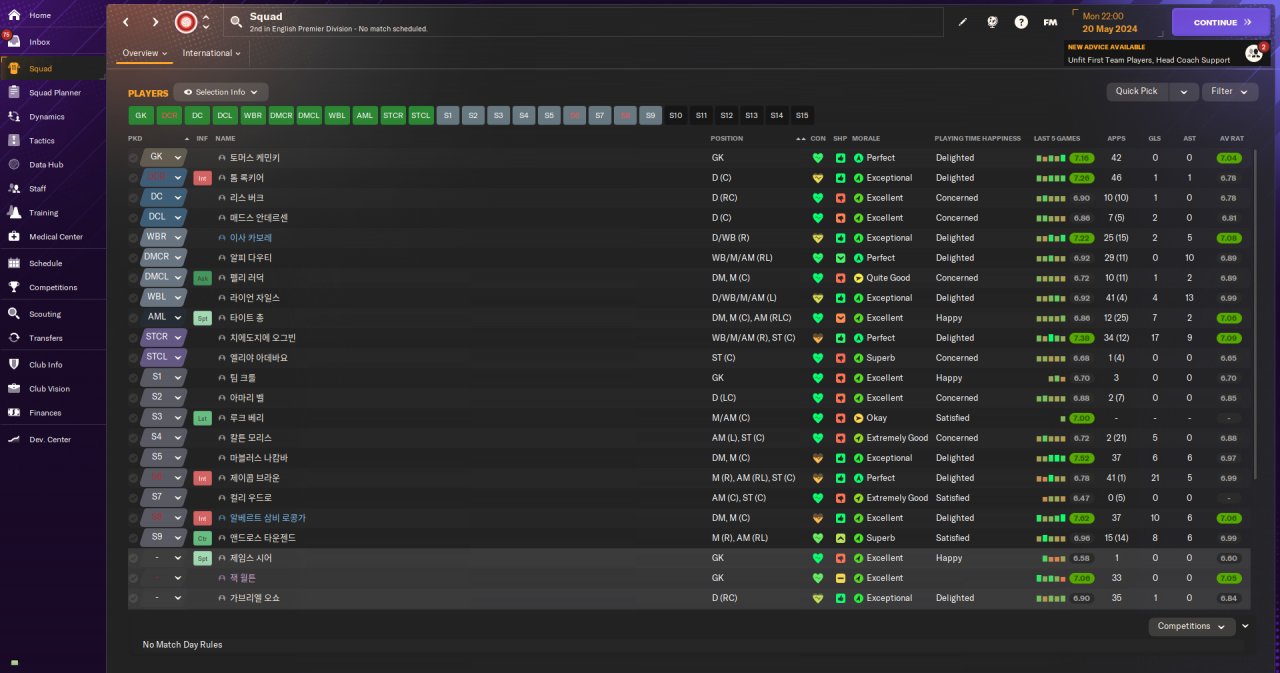This screenshot has width=1280, height=673.
Task: Open the Filter dropdown
Action: tap(1230, 91)
